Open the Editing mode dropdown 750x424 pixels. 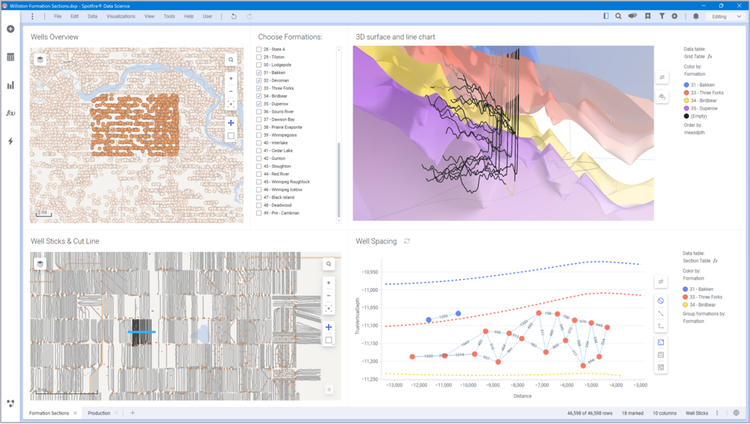(725, 16)
